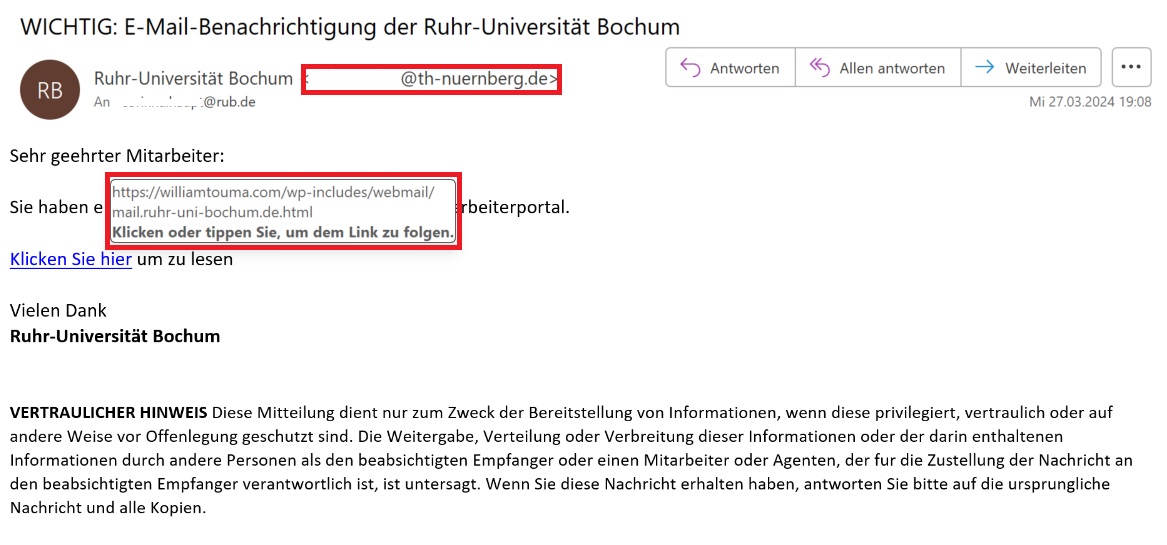The height and width of the screenshot is (545, 1167).
Task: Forward the email with Weiterleiten
Action: [x=1031, y=68]
